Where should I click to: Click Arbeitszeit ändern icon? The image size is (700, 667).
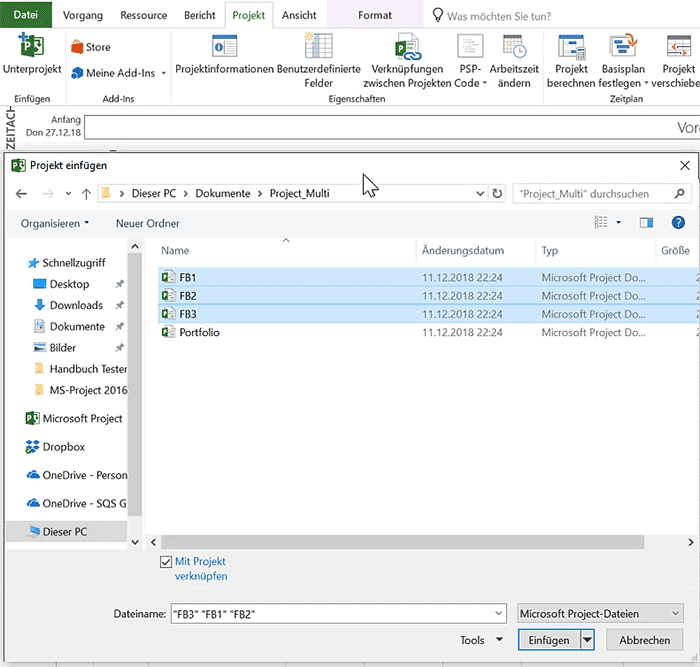(514, 47)
